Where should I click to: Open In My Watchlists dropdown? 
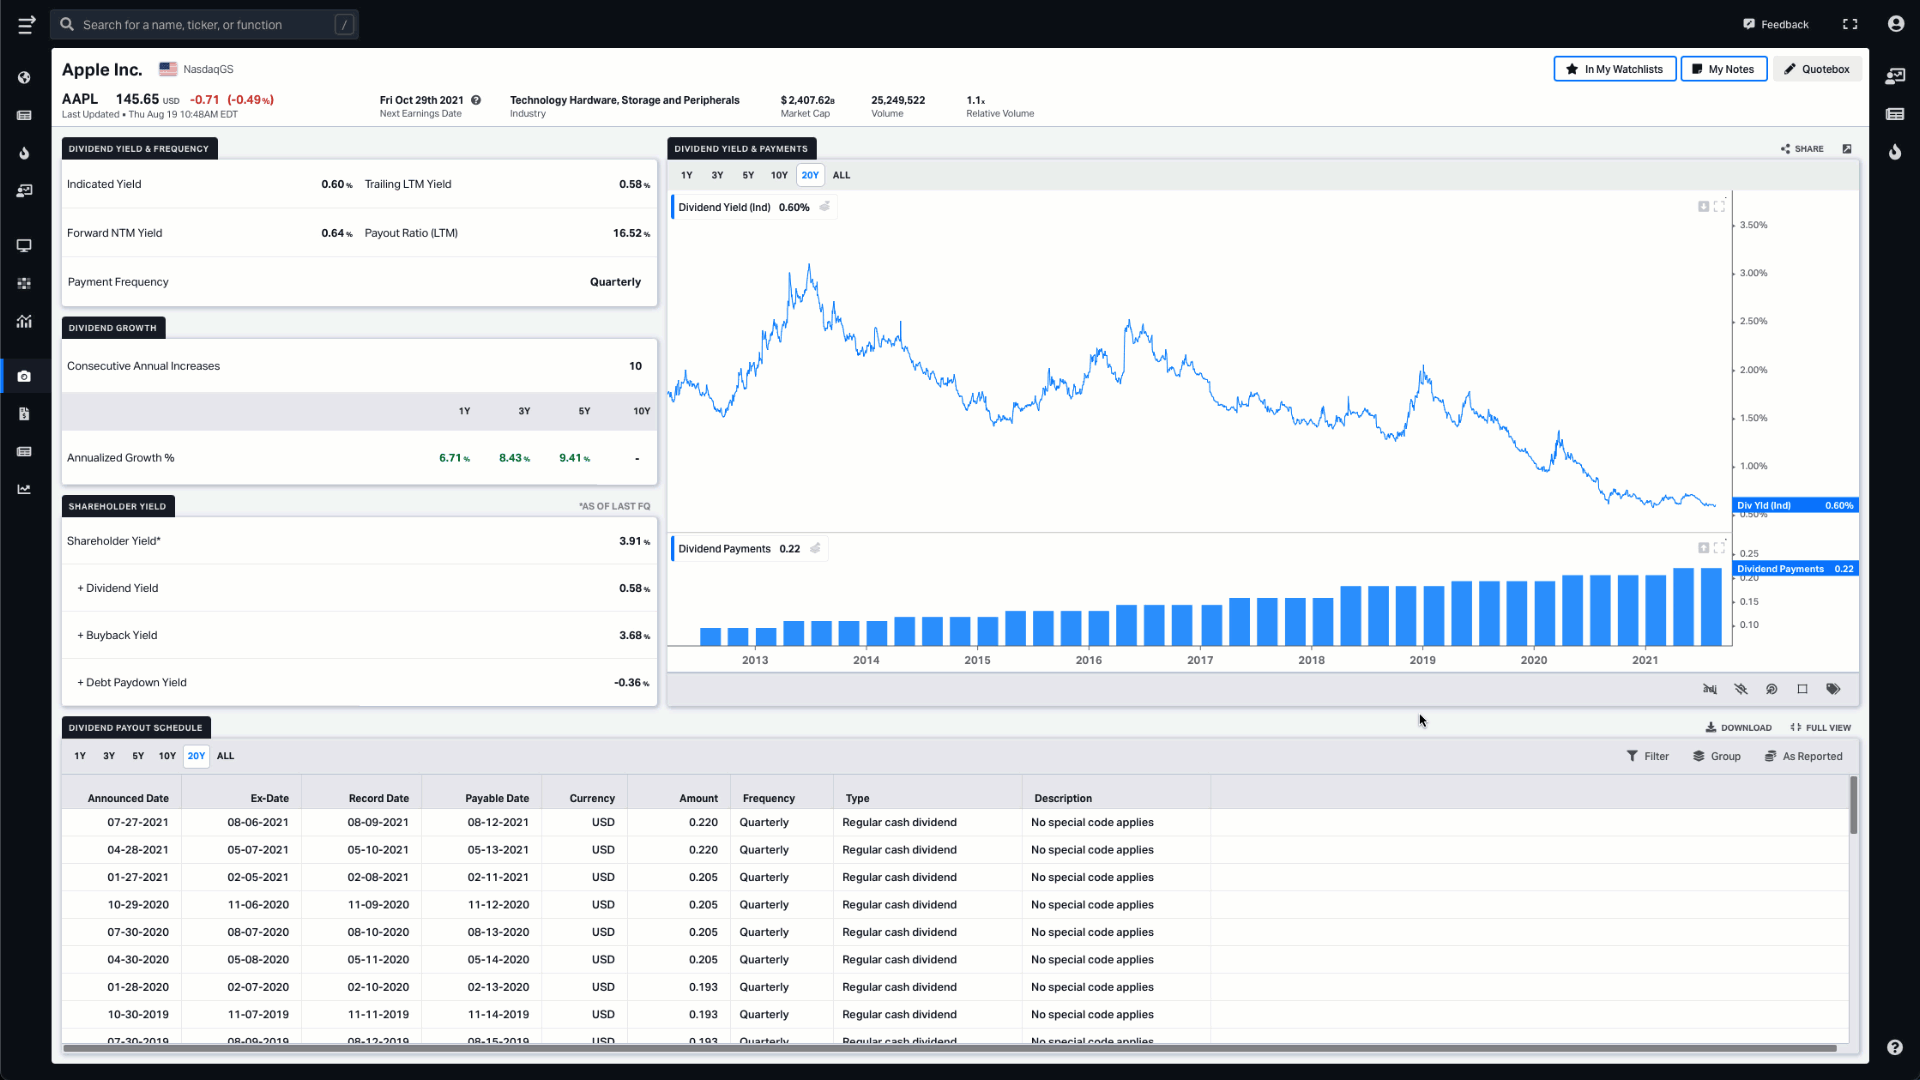click(x=1614, y=69)
